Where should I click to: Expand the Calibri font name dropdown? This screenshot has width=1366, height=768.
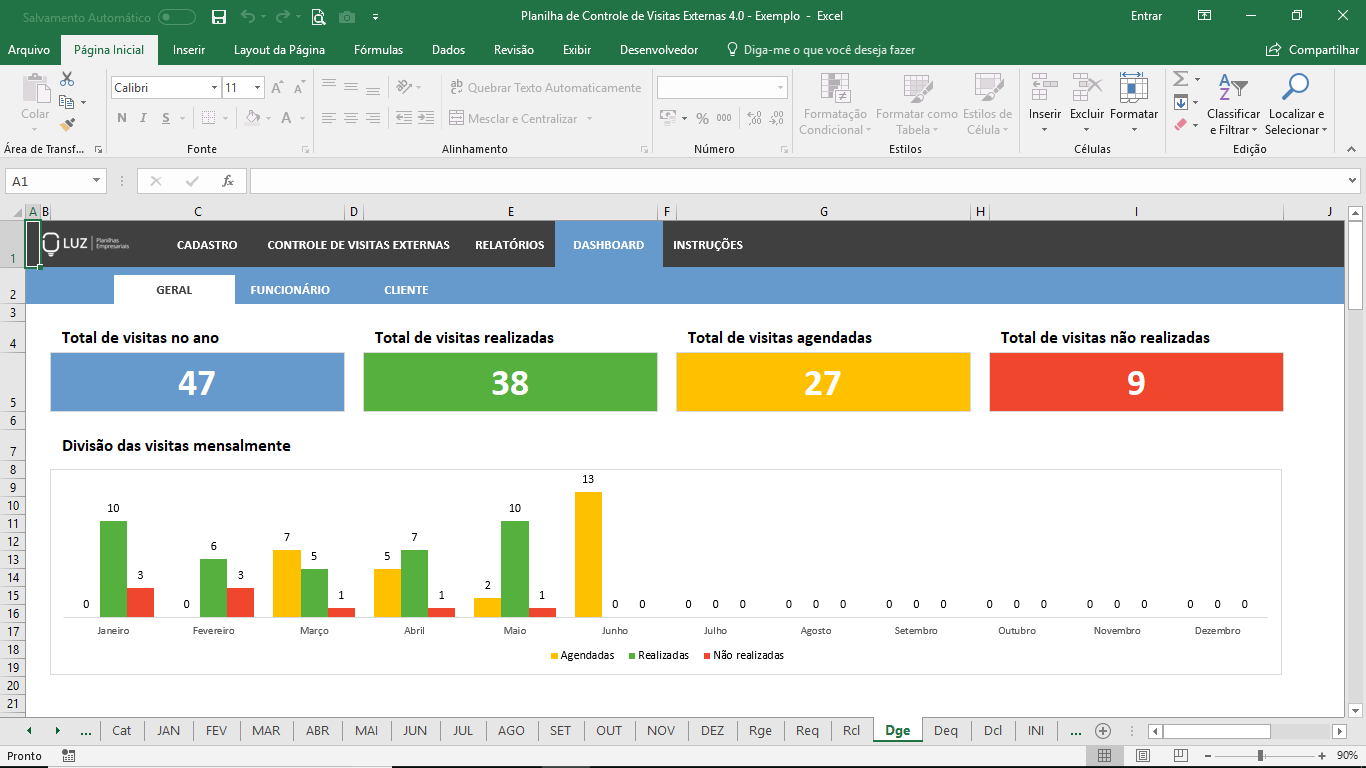214,88
